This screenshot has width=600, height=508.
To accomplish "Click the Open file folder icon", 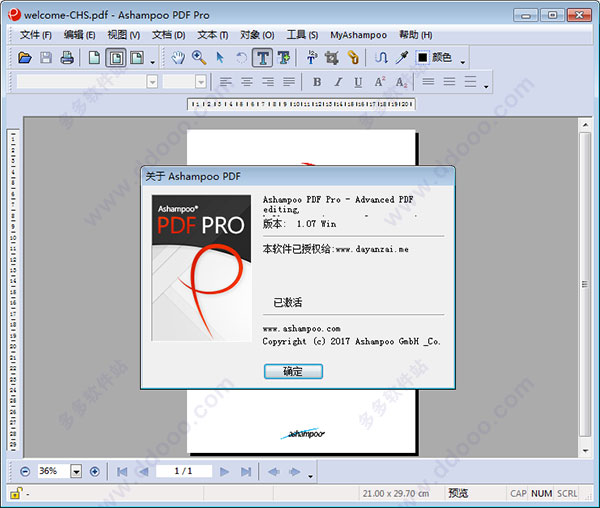I will 25,58.
